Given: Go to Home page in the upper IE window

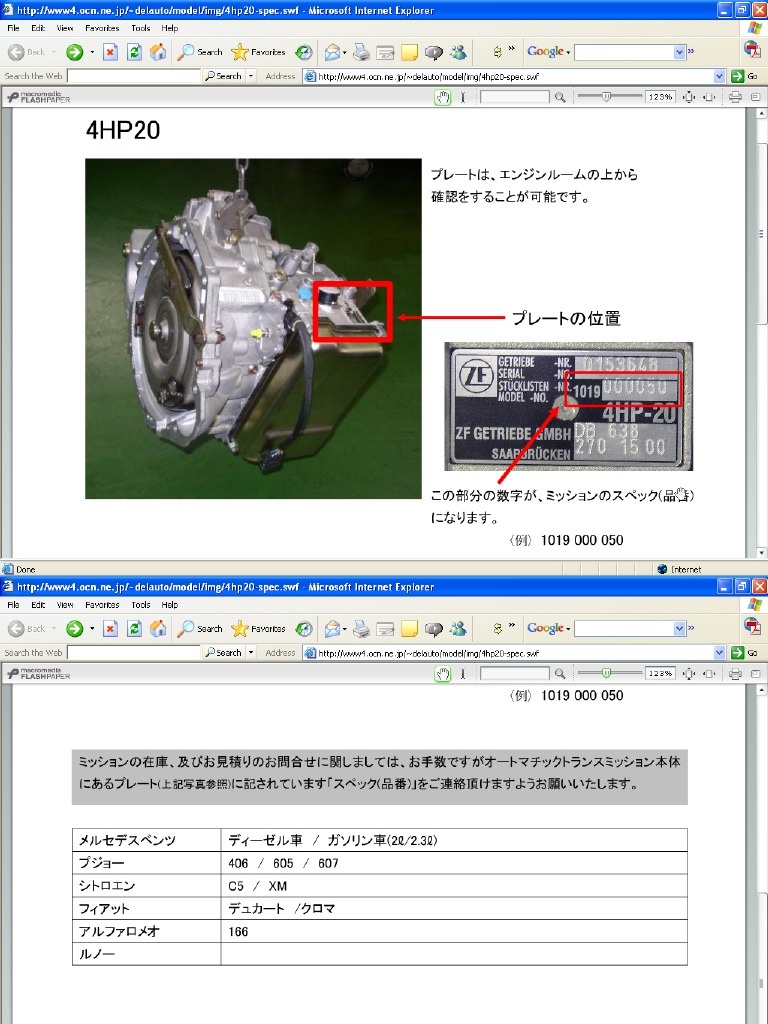Looking at the screenshot, I should [157, 52].
